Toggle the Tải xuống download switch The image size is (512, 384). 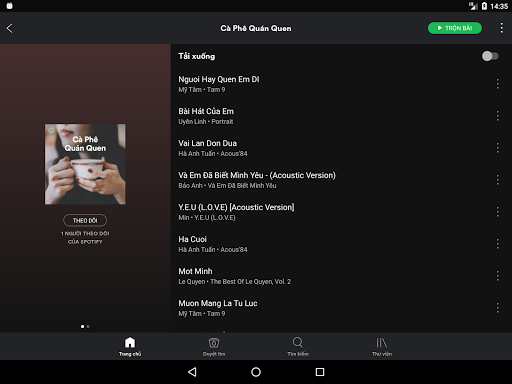click(490, 56)
